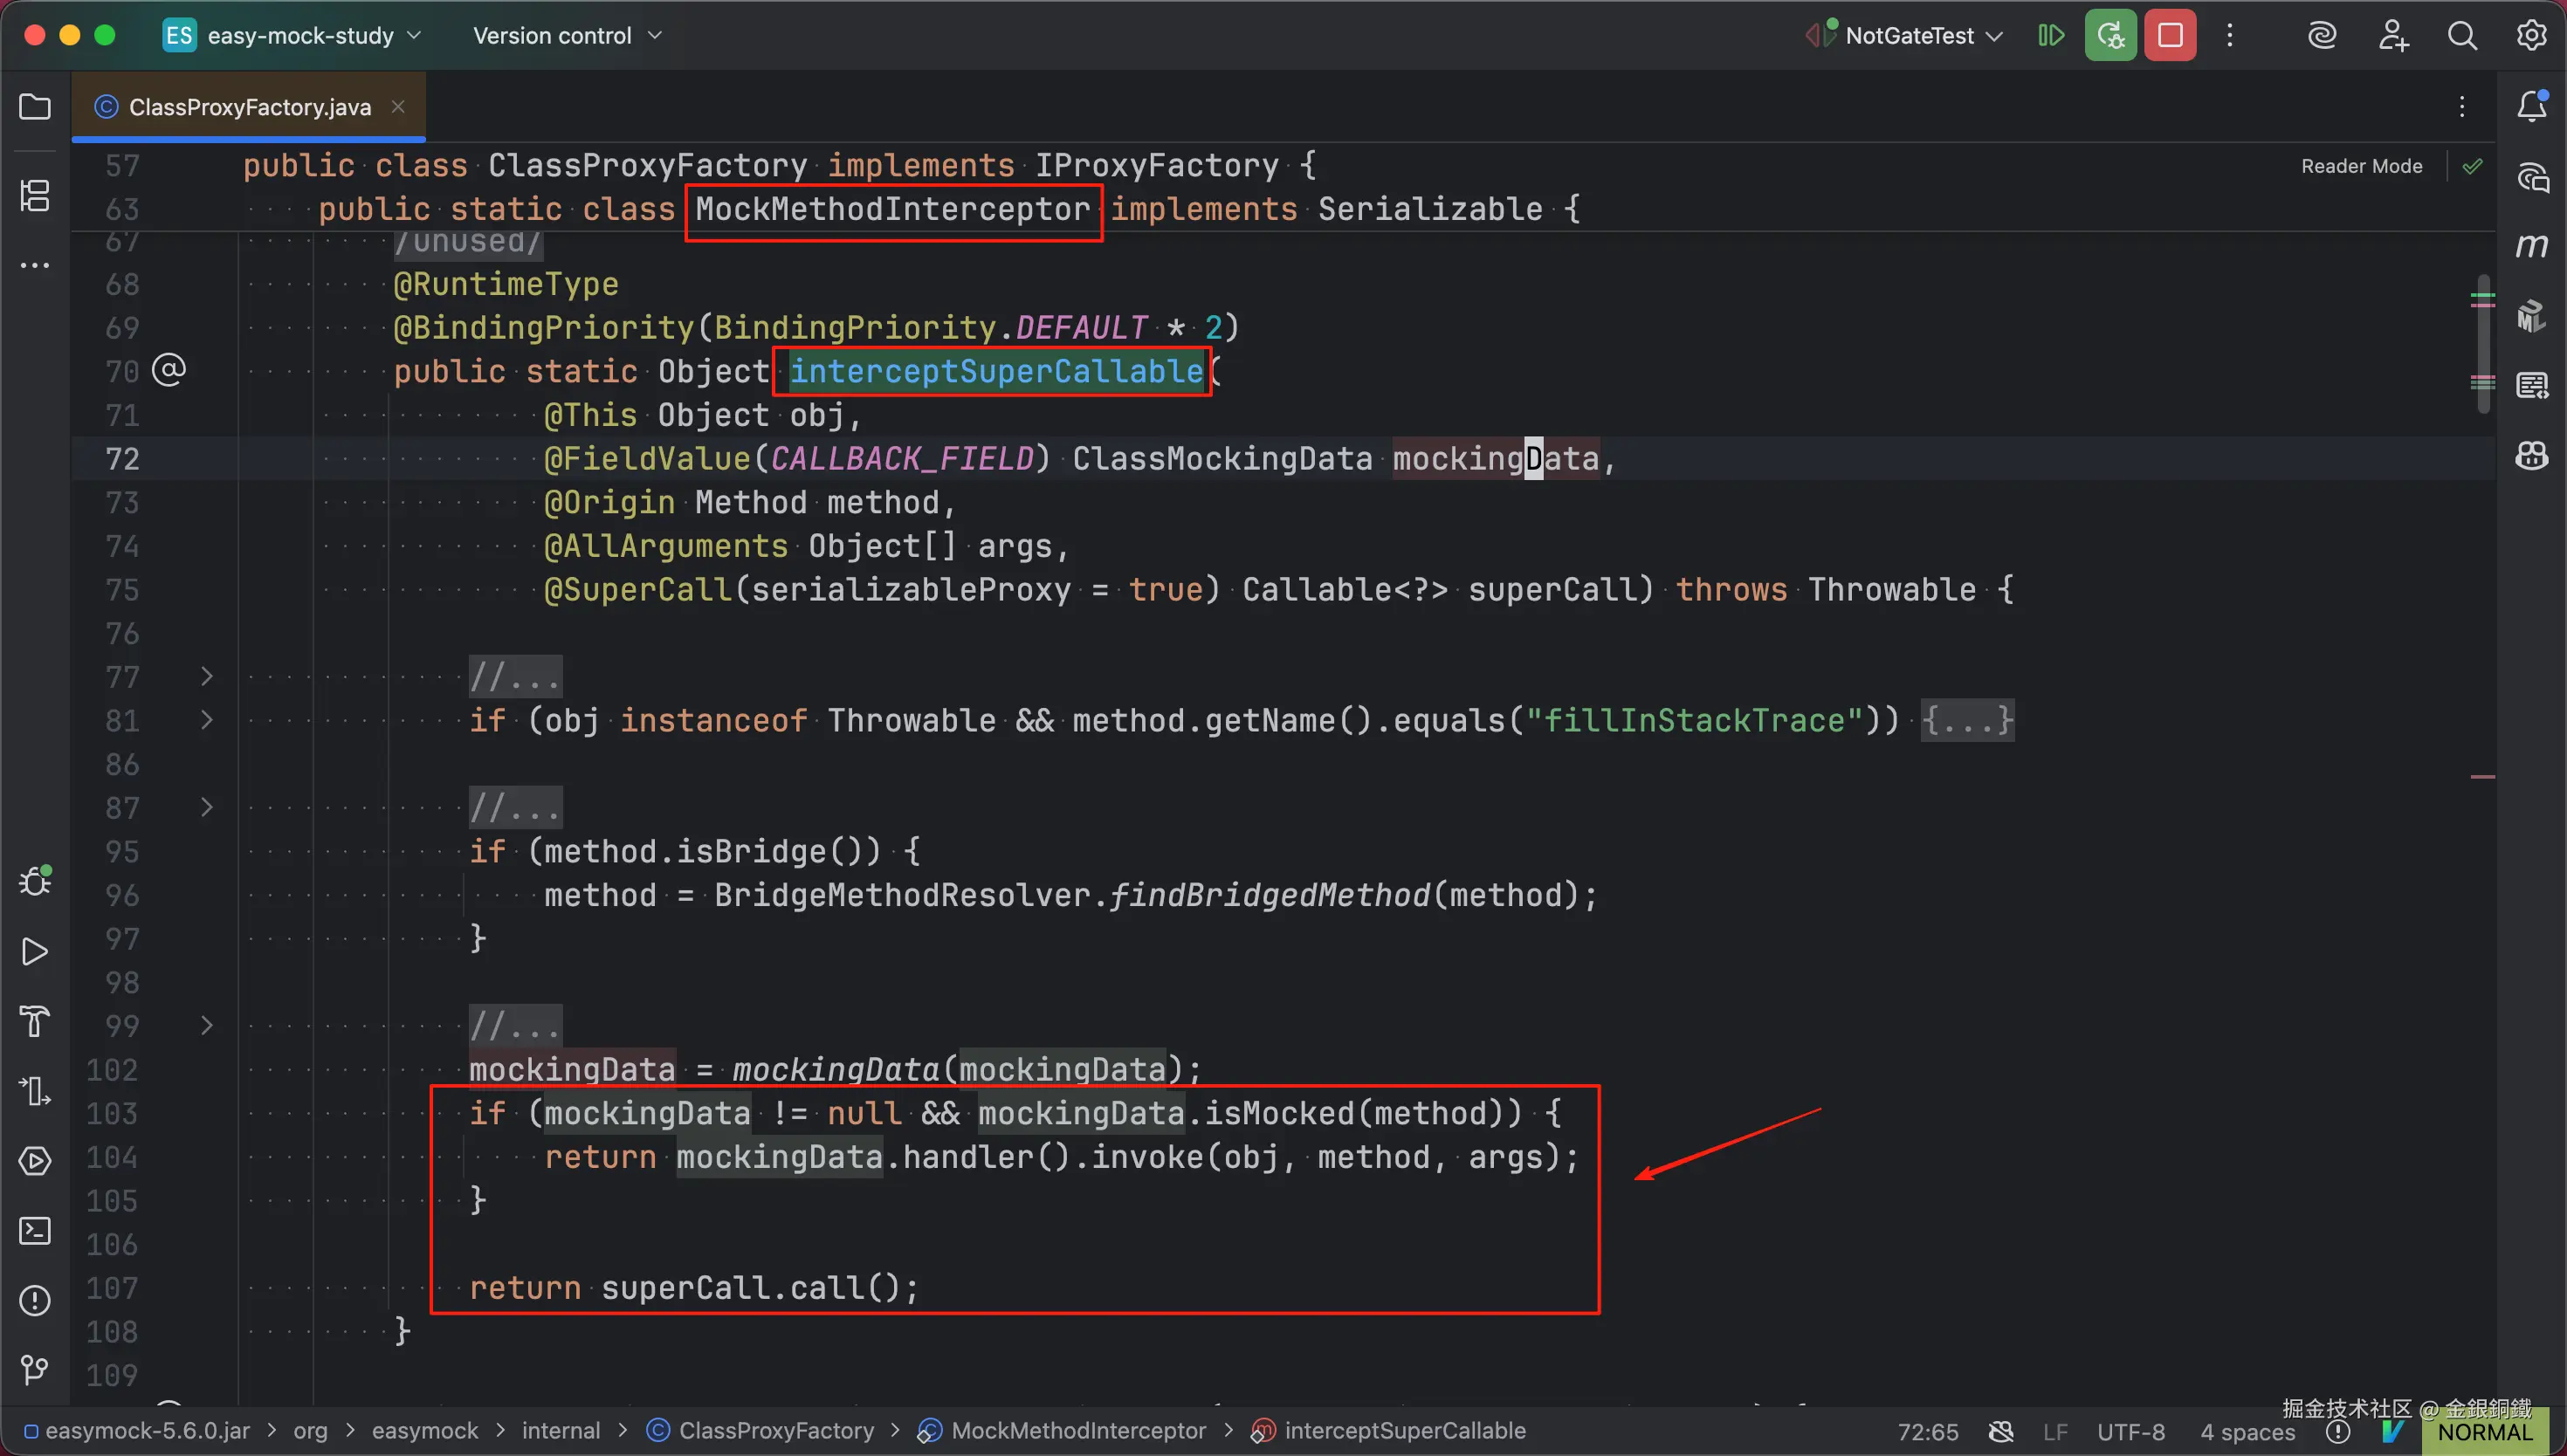The height and width of the screenshot is (1456, 2567).
Task: Click the editor vertical scrollbar thumb
Action: click(x=2483, y=345)
